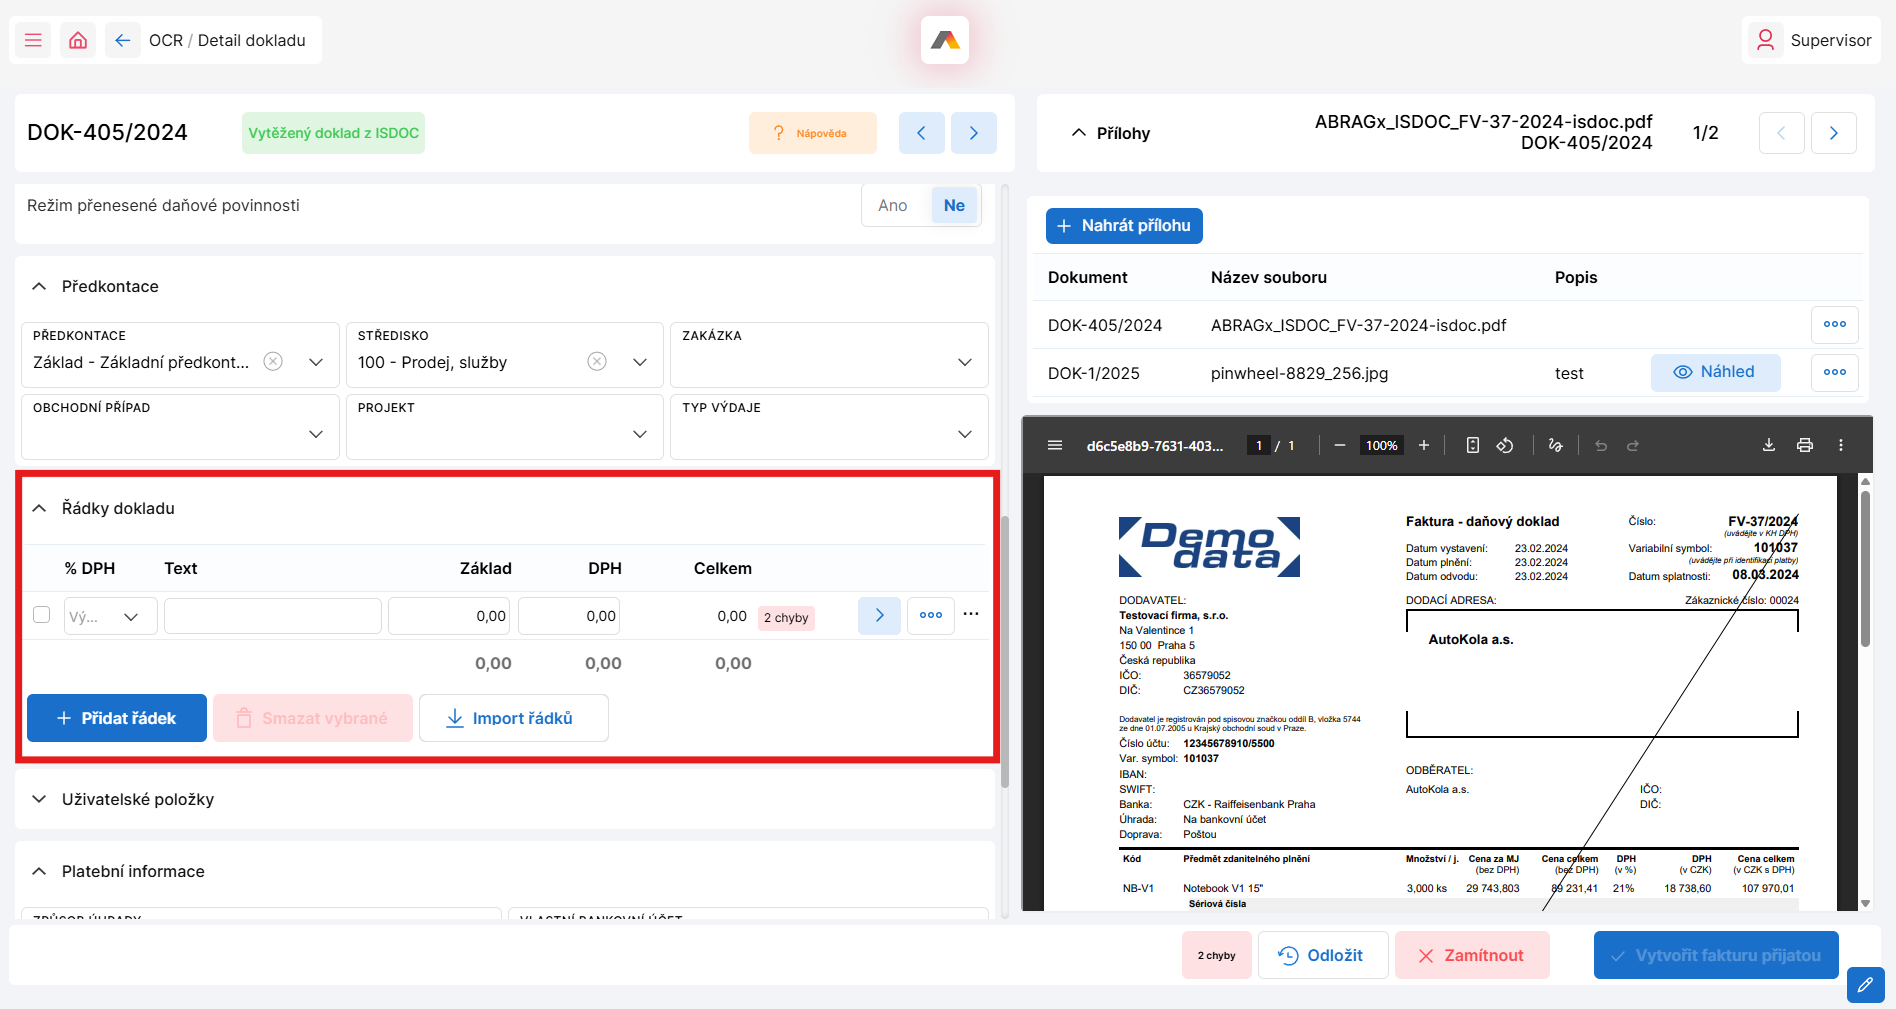This screenshot has height=1009, width=1896.
Task: Click the redo icon in PDF toolbar
Action: [x=1633, y=445]
